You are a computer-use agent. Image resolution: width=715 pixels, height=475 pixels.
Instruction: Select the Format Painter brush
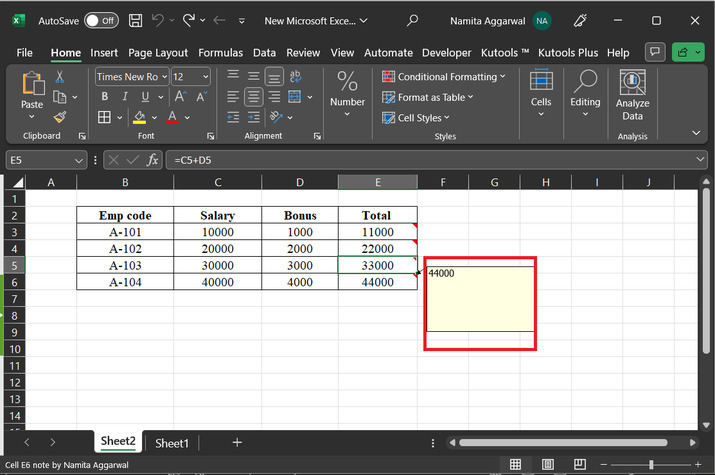tap(60, 117)
